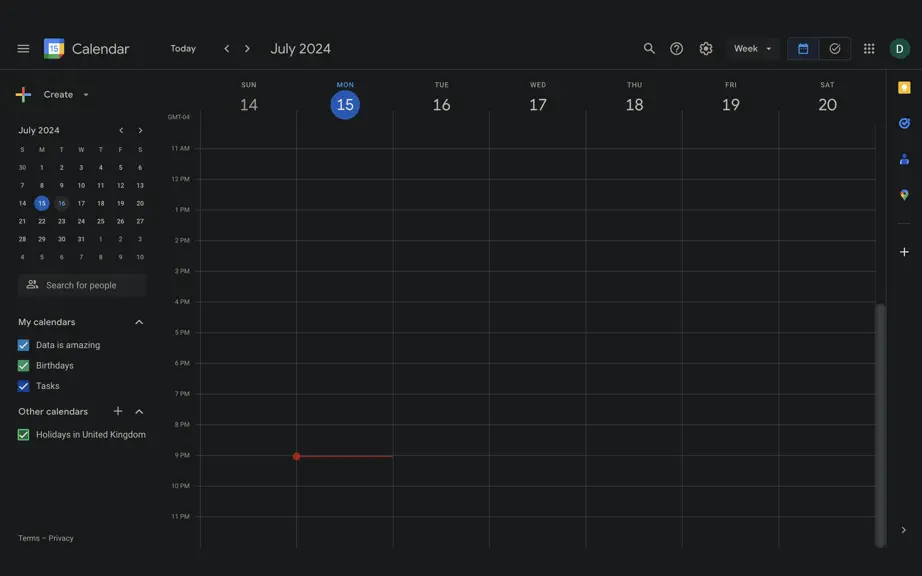
Task: Select 12 in mini calendar
Action: click(x=121, y=186)
